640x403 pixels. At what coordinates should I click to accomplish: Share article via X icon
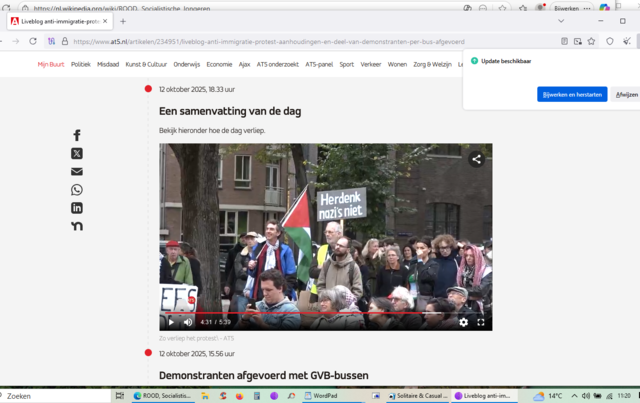click(x=77, y=154)
